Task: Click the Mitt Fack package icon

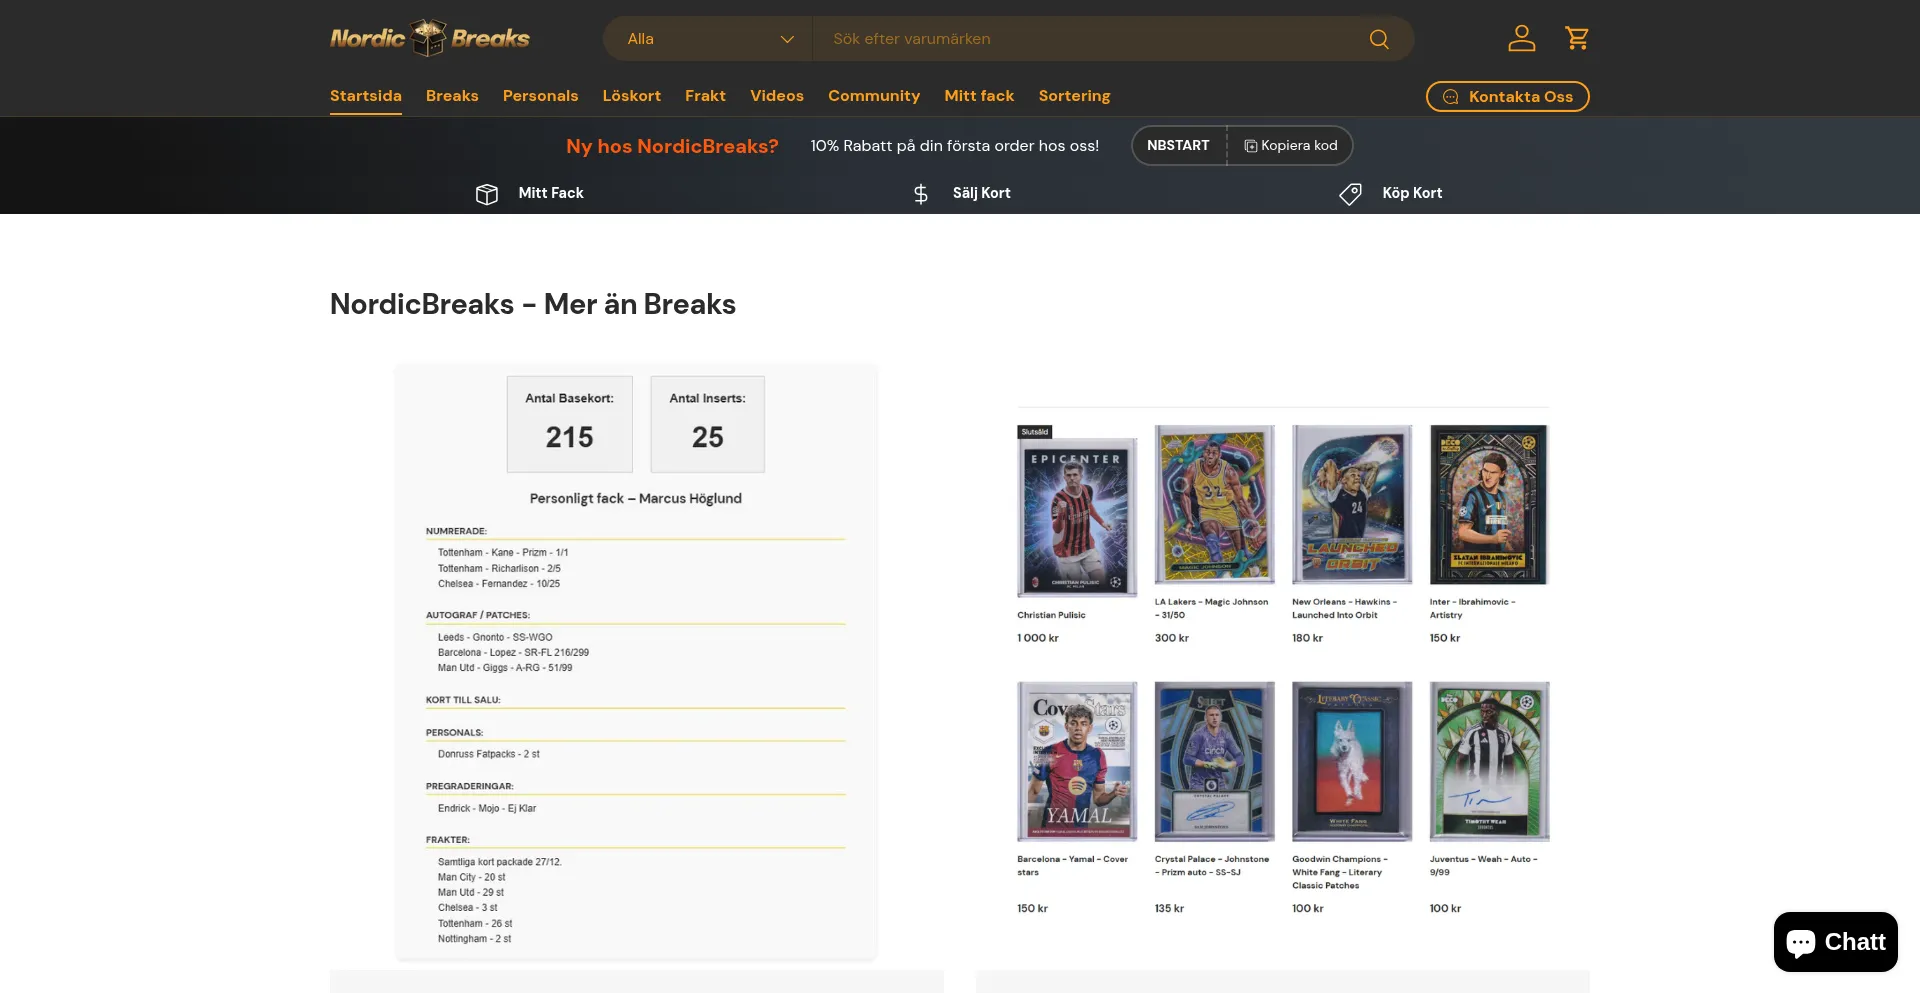Action: pyautogui.click(x=487, y=193)
